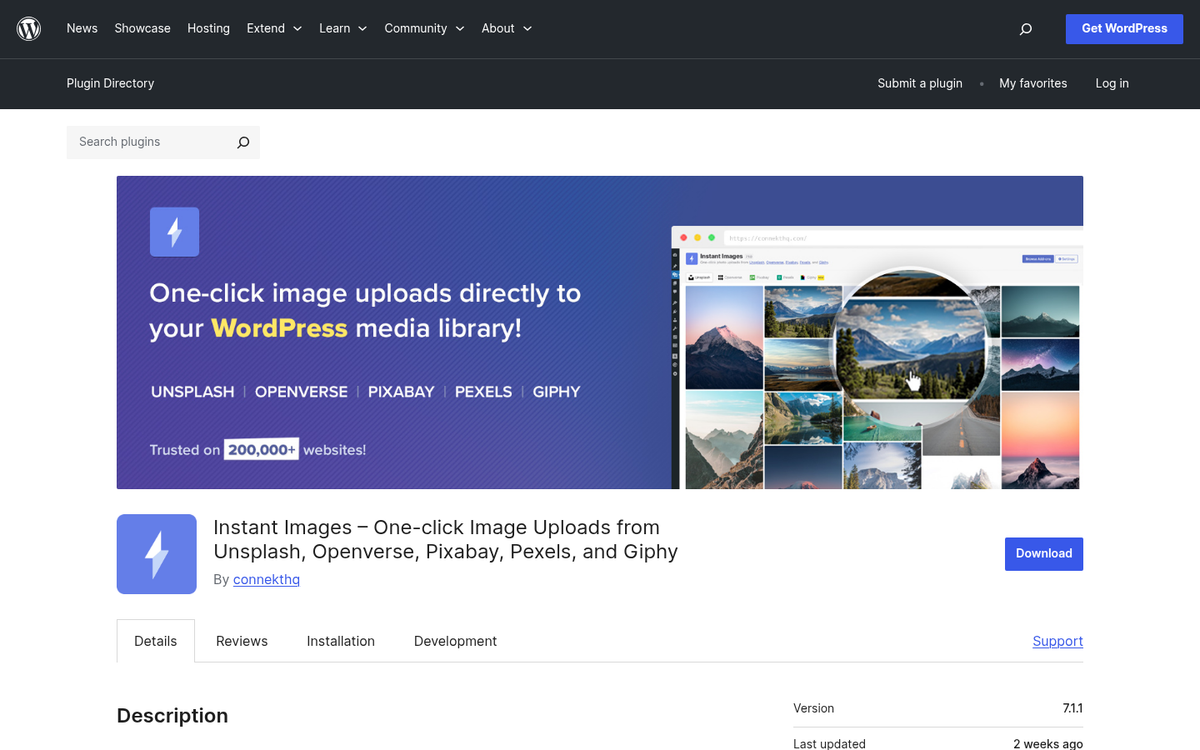Click the magnifying glass in the plugin search box
Viewport: 1200px width, 750px height.
pyautogui.click(x=242, y=142)
